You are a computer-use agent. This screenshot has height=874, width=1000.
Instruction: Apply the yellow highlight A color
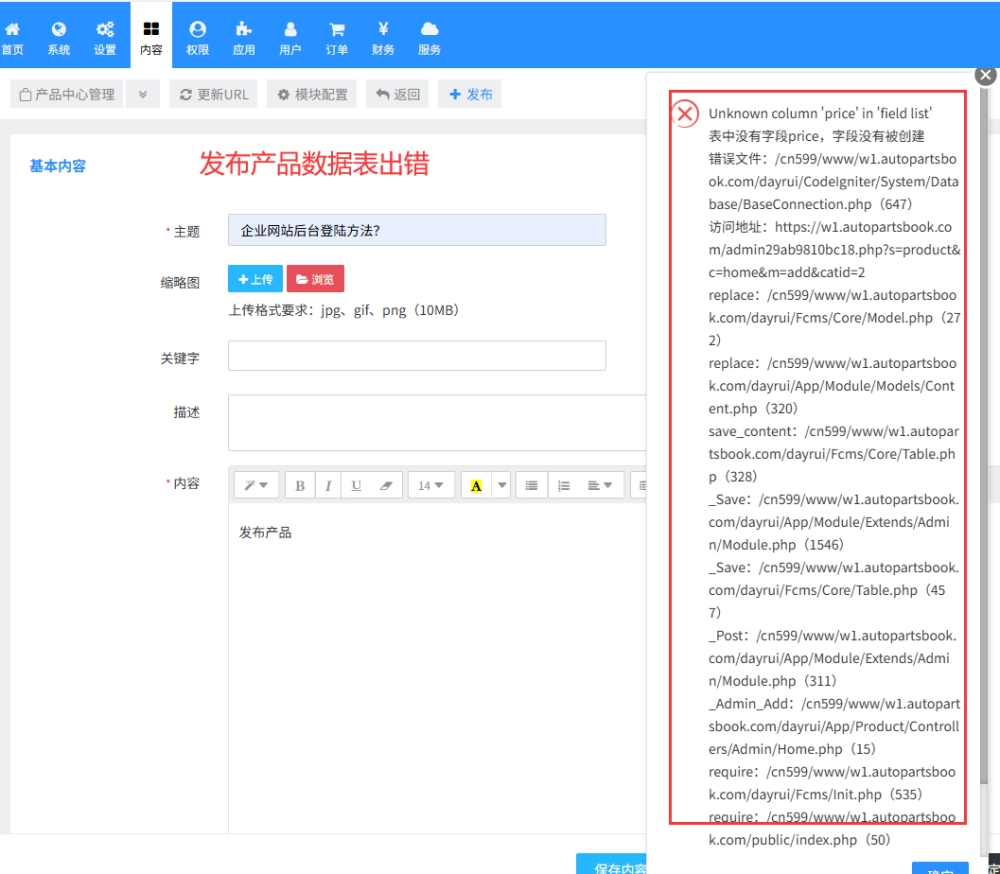(476, 485)
